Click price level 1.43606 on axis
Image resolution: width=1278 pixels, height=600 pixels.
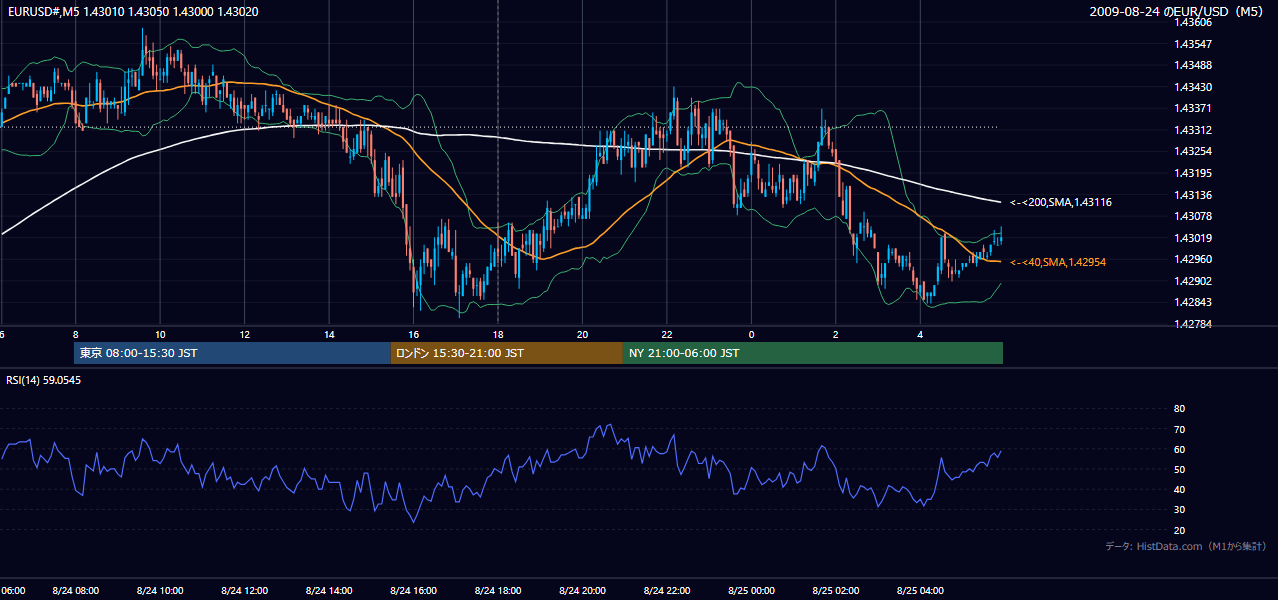coord(1193,22)
